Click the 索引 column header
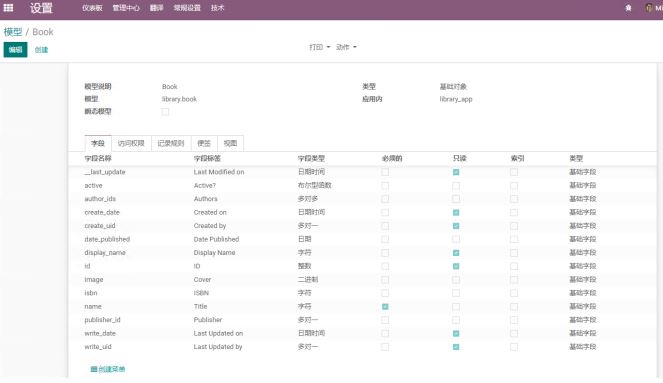The height and width of the screenshot is (383, 663). [x=517, y=159]
